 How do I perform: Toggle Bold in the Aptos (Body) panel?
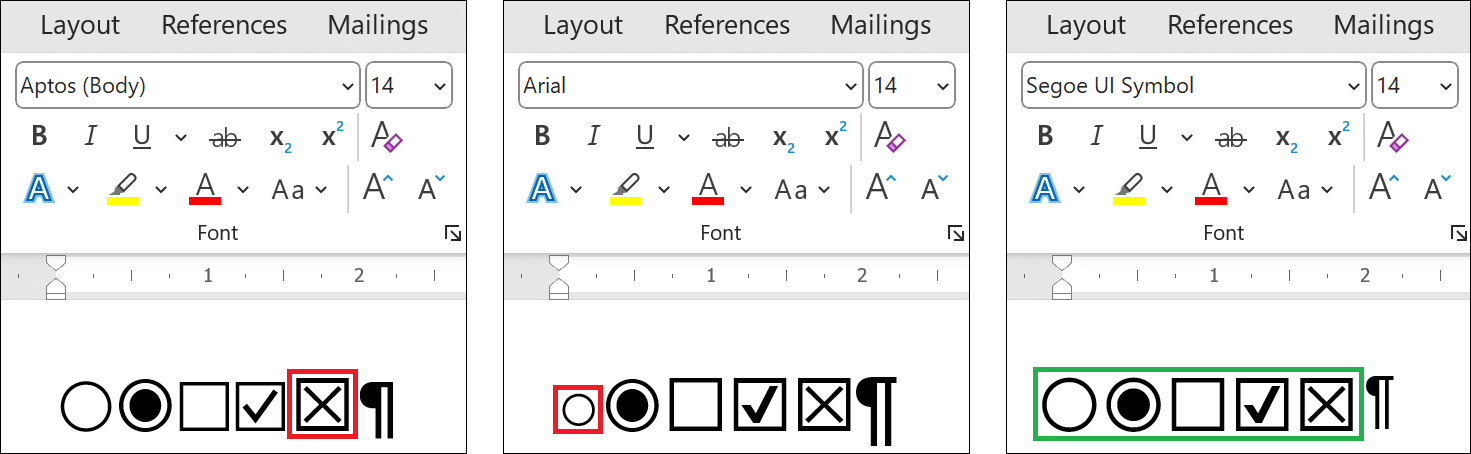point(39,137)
